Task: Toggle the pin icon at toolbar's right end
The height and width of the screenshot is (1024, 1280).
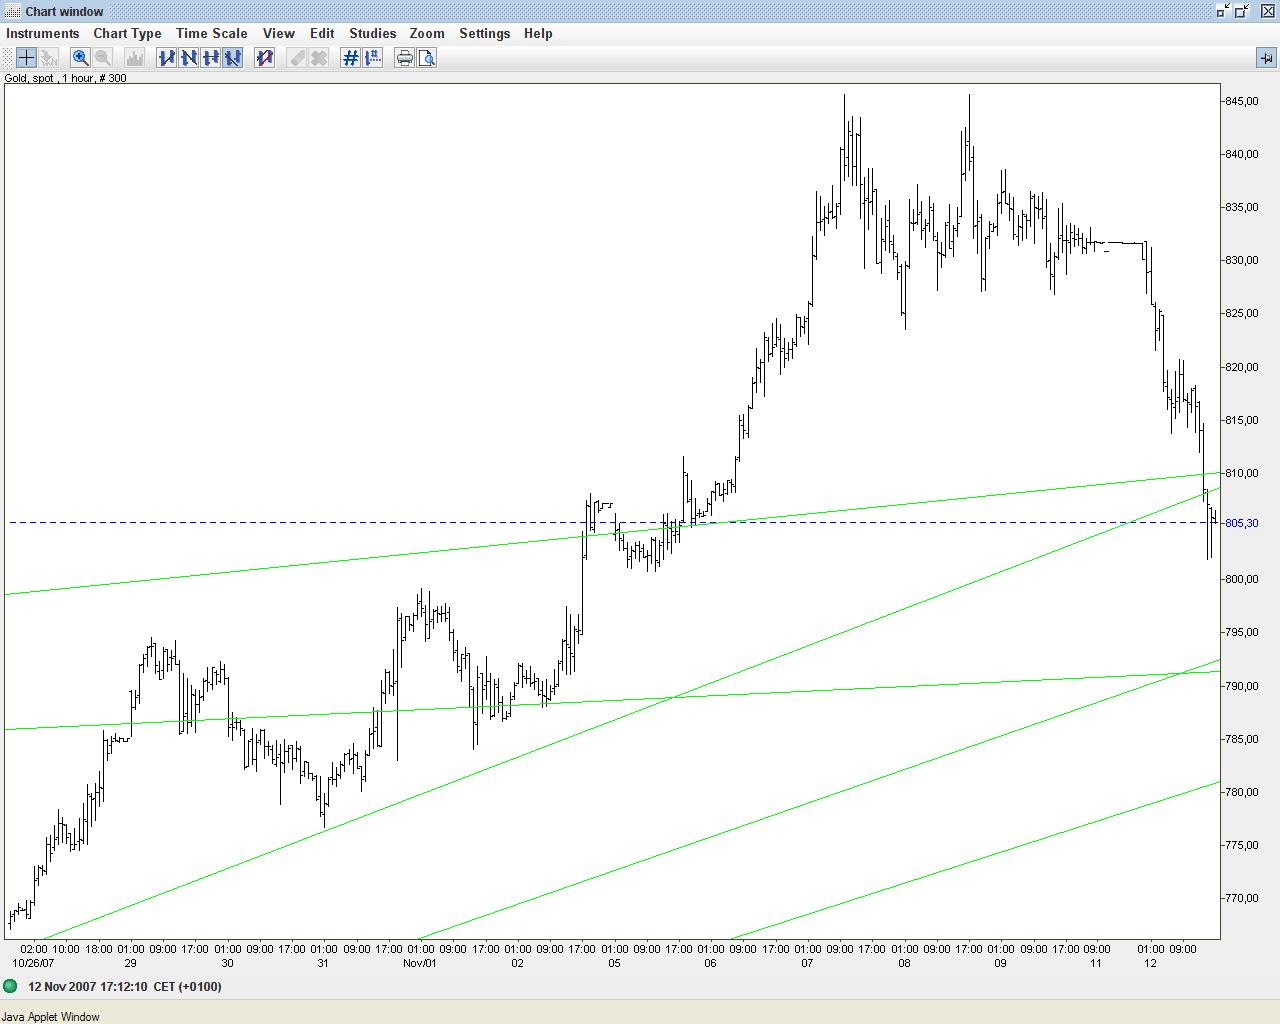Action: (1266, 58)
